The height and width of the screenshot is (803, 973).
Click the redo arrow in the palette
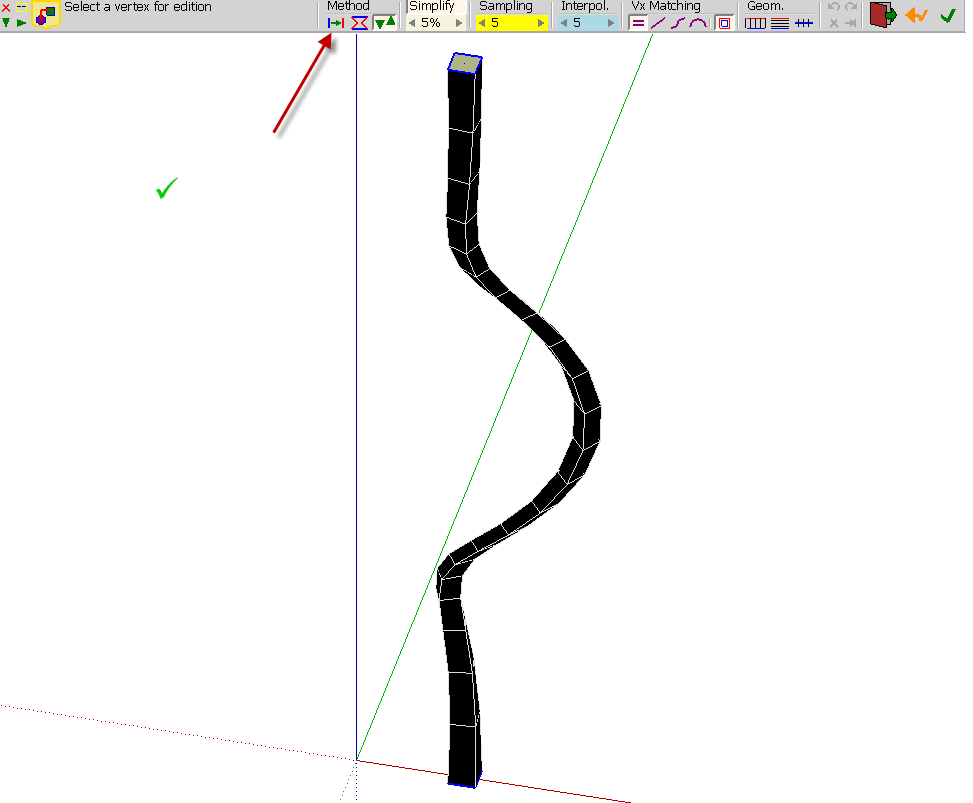[851, 7]
